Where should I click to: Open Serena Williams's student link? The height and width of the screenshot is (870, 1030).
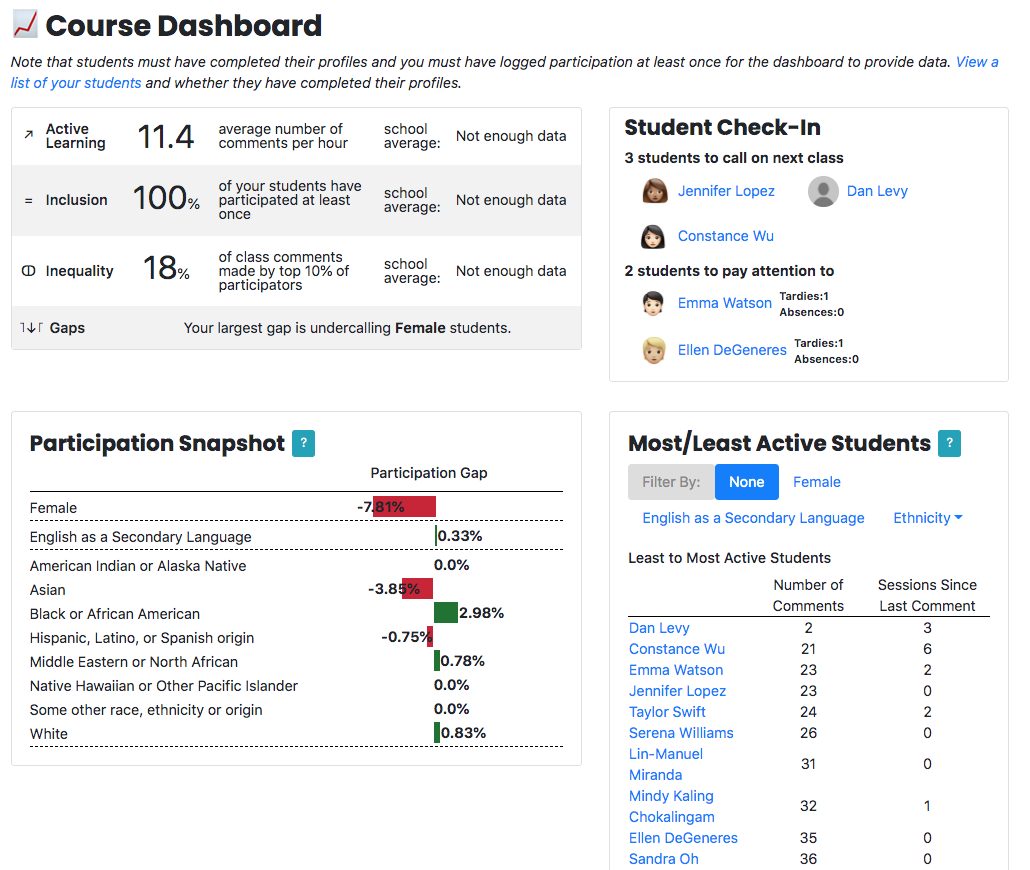point(681,733)
